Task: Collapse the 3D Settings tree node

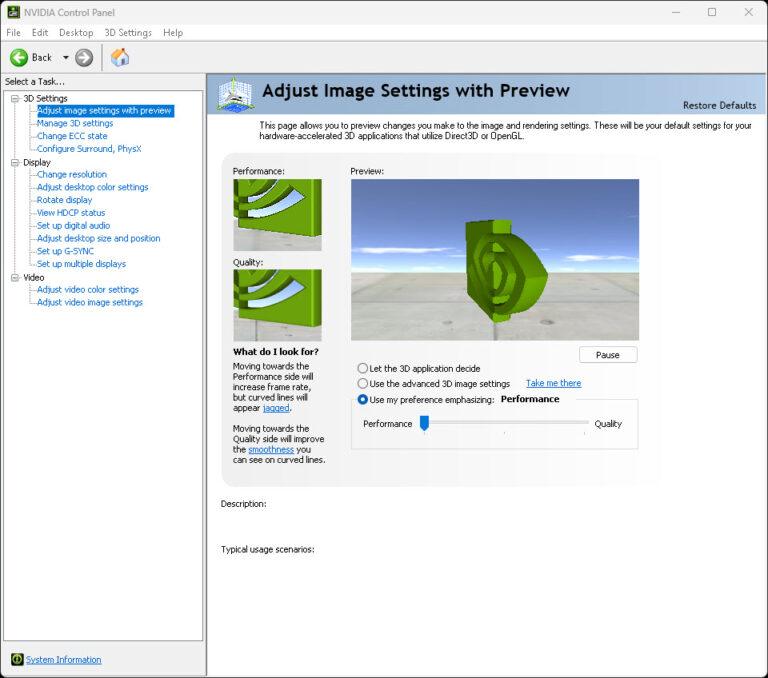Action: coord(15,98)
